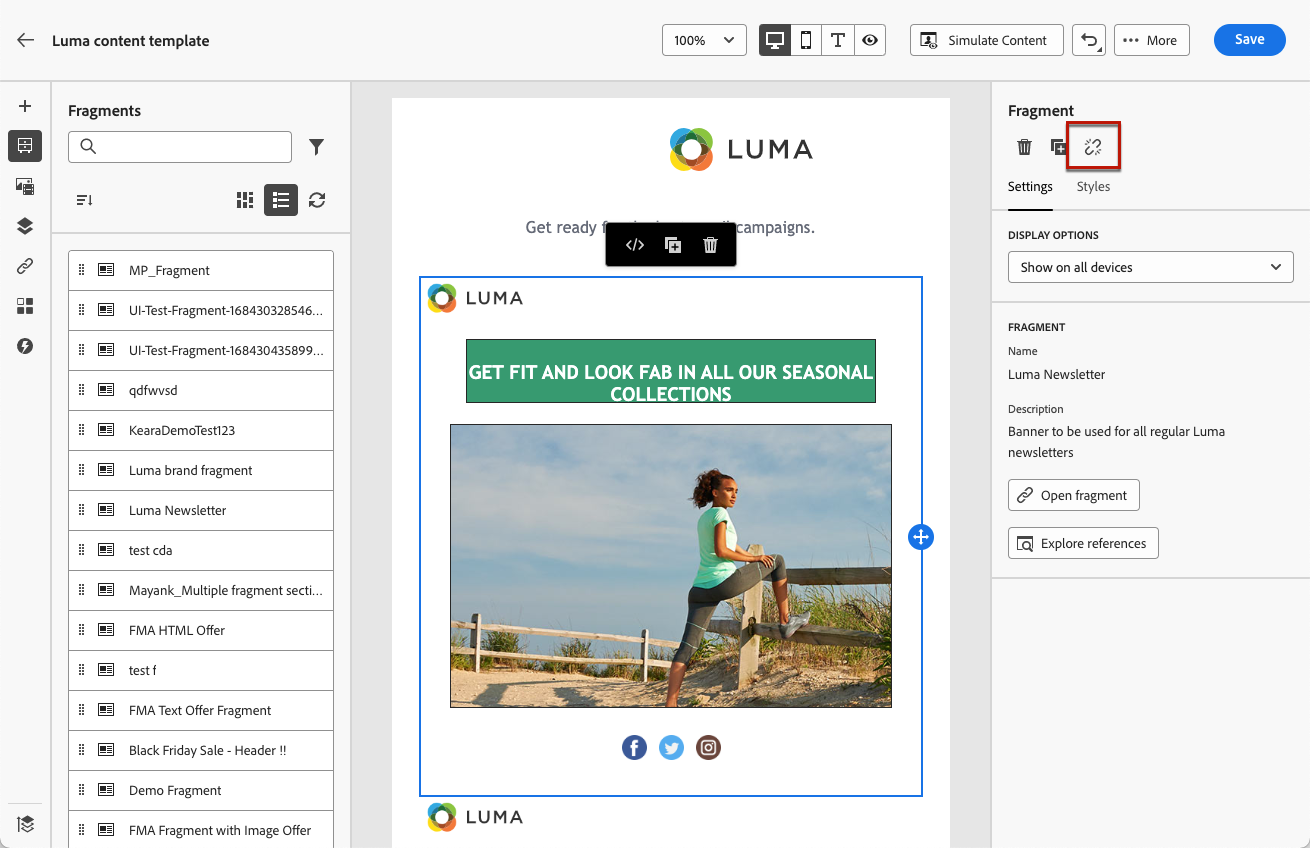Go back using the arrow beside Luma content template
This screenshot has height=848, width=1310.
click(x=26, y=41)
